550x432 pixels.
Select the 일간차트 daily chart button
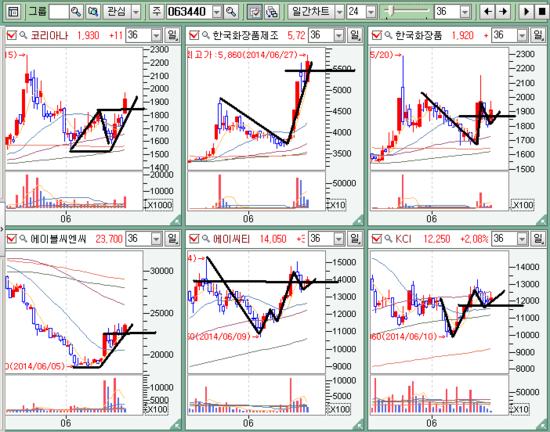click(x=311, y=12)
